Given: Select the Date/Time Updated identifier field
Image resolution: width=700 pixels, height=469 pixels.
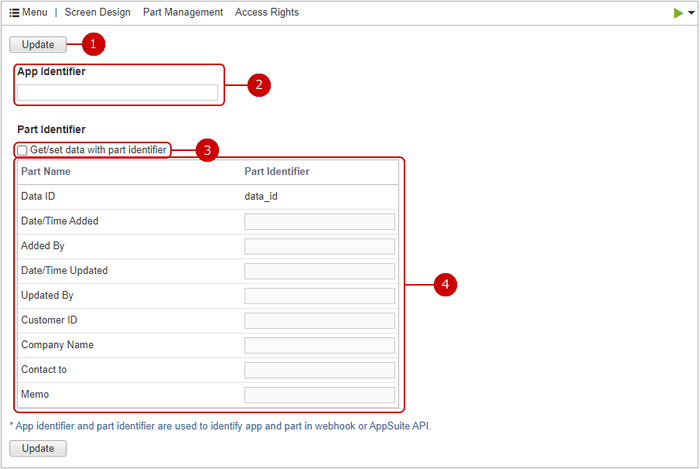Looking at the screenshot, I should pos(319,271).
